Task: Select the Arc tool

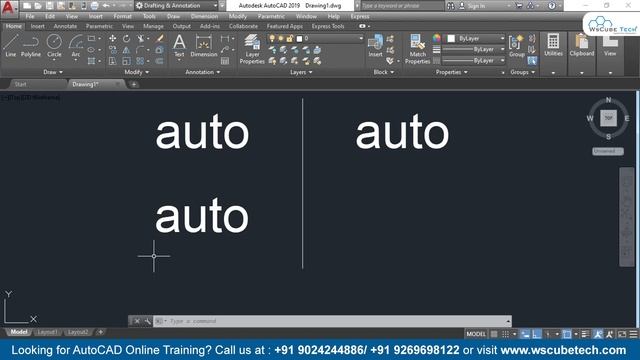Action: (76, 45)
